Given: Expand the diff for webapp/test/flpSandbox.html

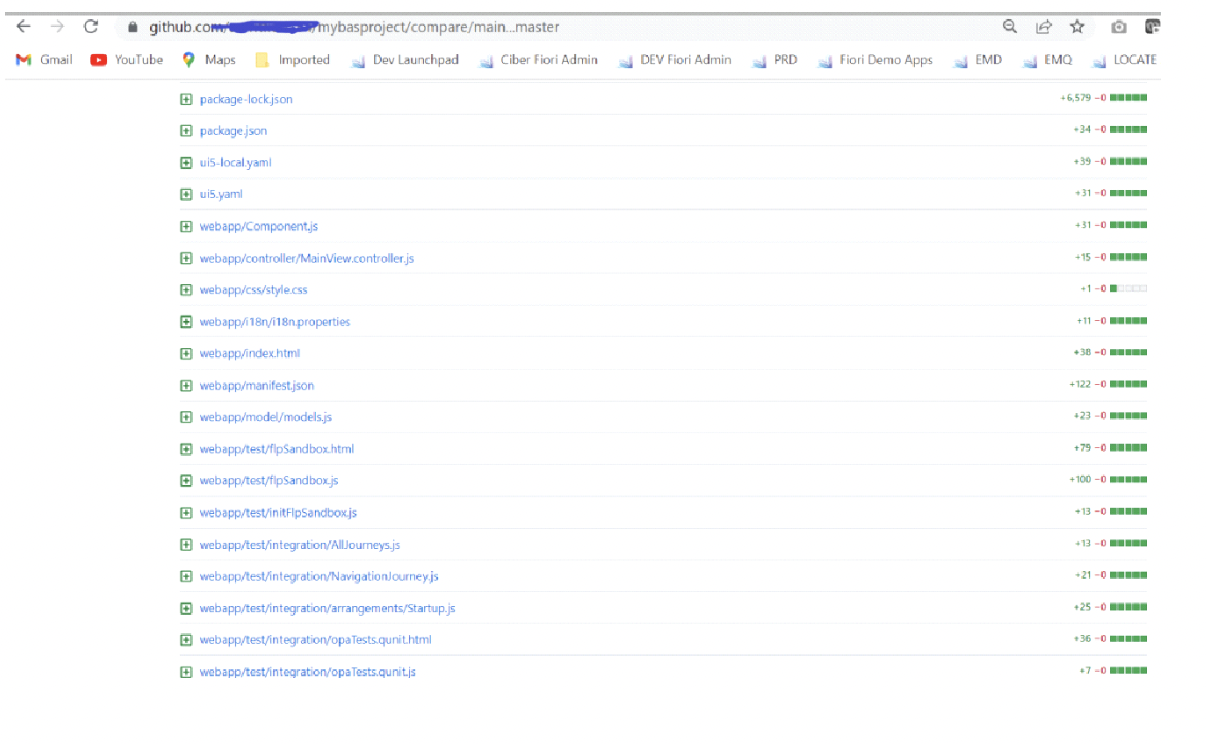Looking at the screenshot, I should pos(186,448).
